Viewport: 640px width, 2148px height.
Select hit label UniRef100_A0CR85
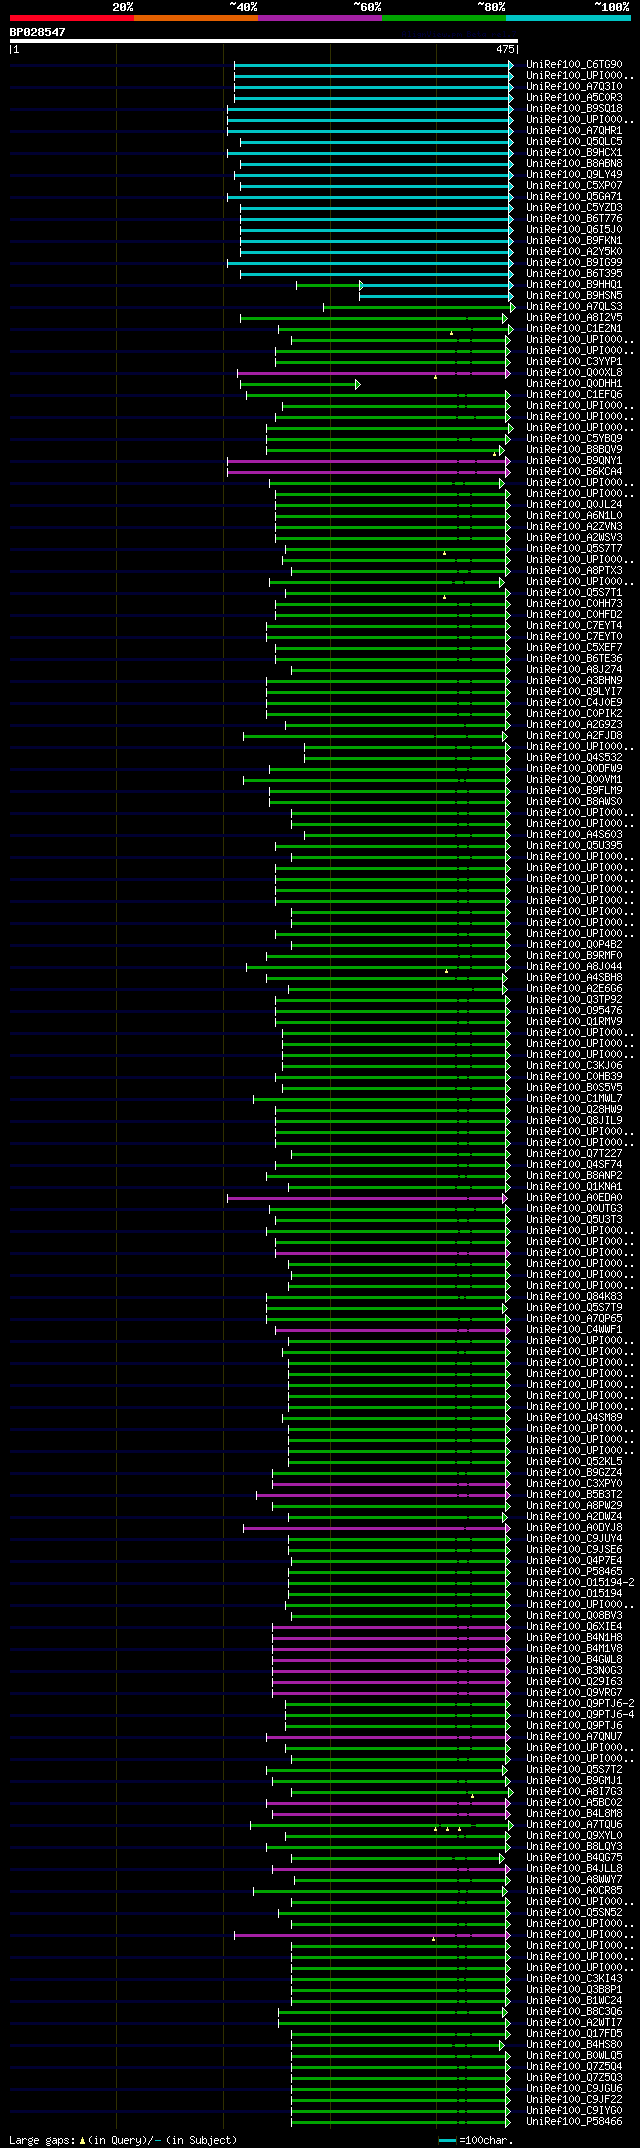pos(574,1891)
